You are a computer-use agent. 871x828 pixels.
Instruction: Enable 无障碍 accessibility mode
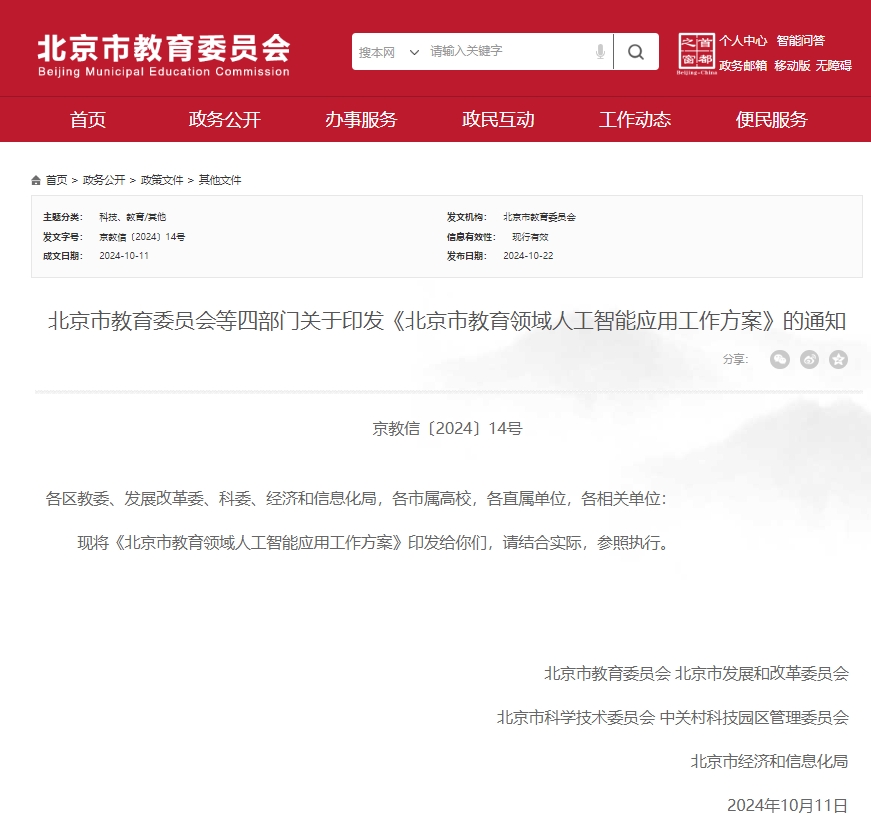(x=833, y=66)
